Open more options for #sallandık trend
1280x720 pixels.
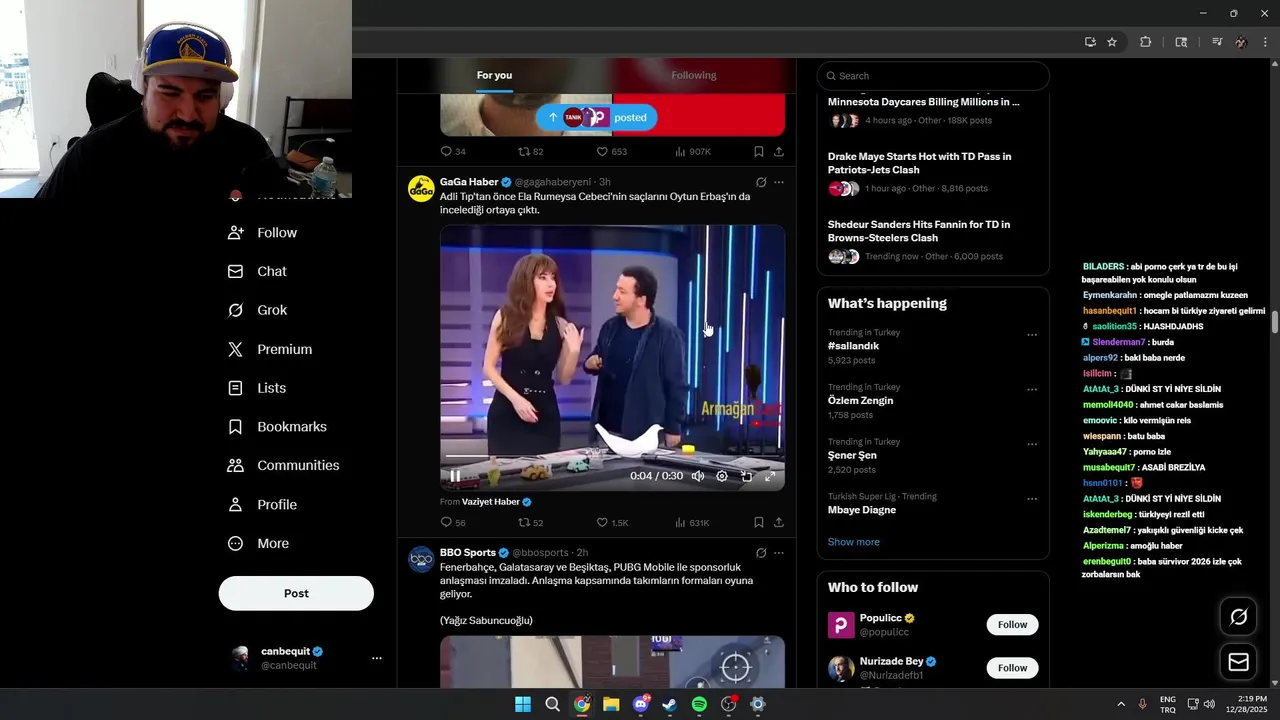(x=1032, y=335)
